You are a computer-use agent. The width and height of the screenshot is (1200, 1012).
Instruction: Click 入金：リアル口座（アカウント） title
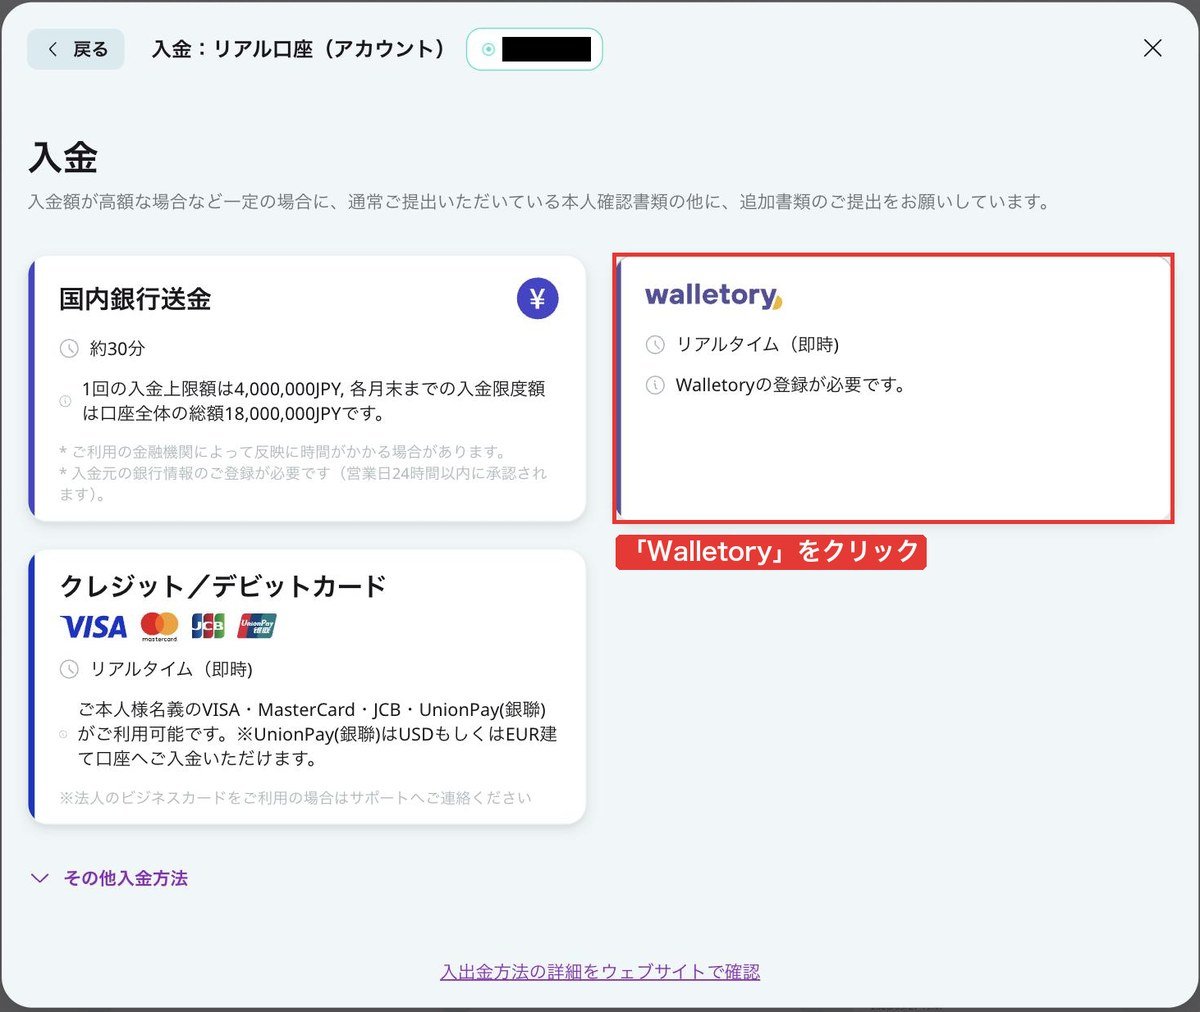click(299, 49)
